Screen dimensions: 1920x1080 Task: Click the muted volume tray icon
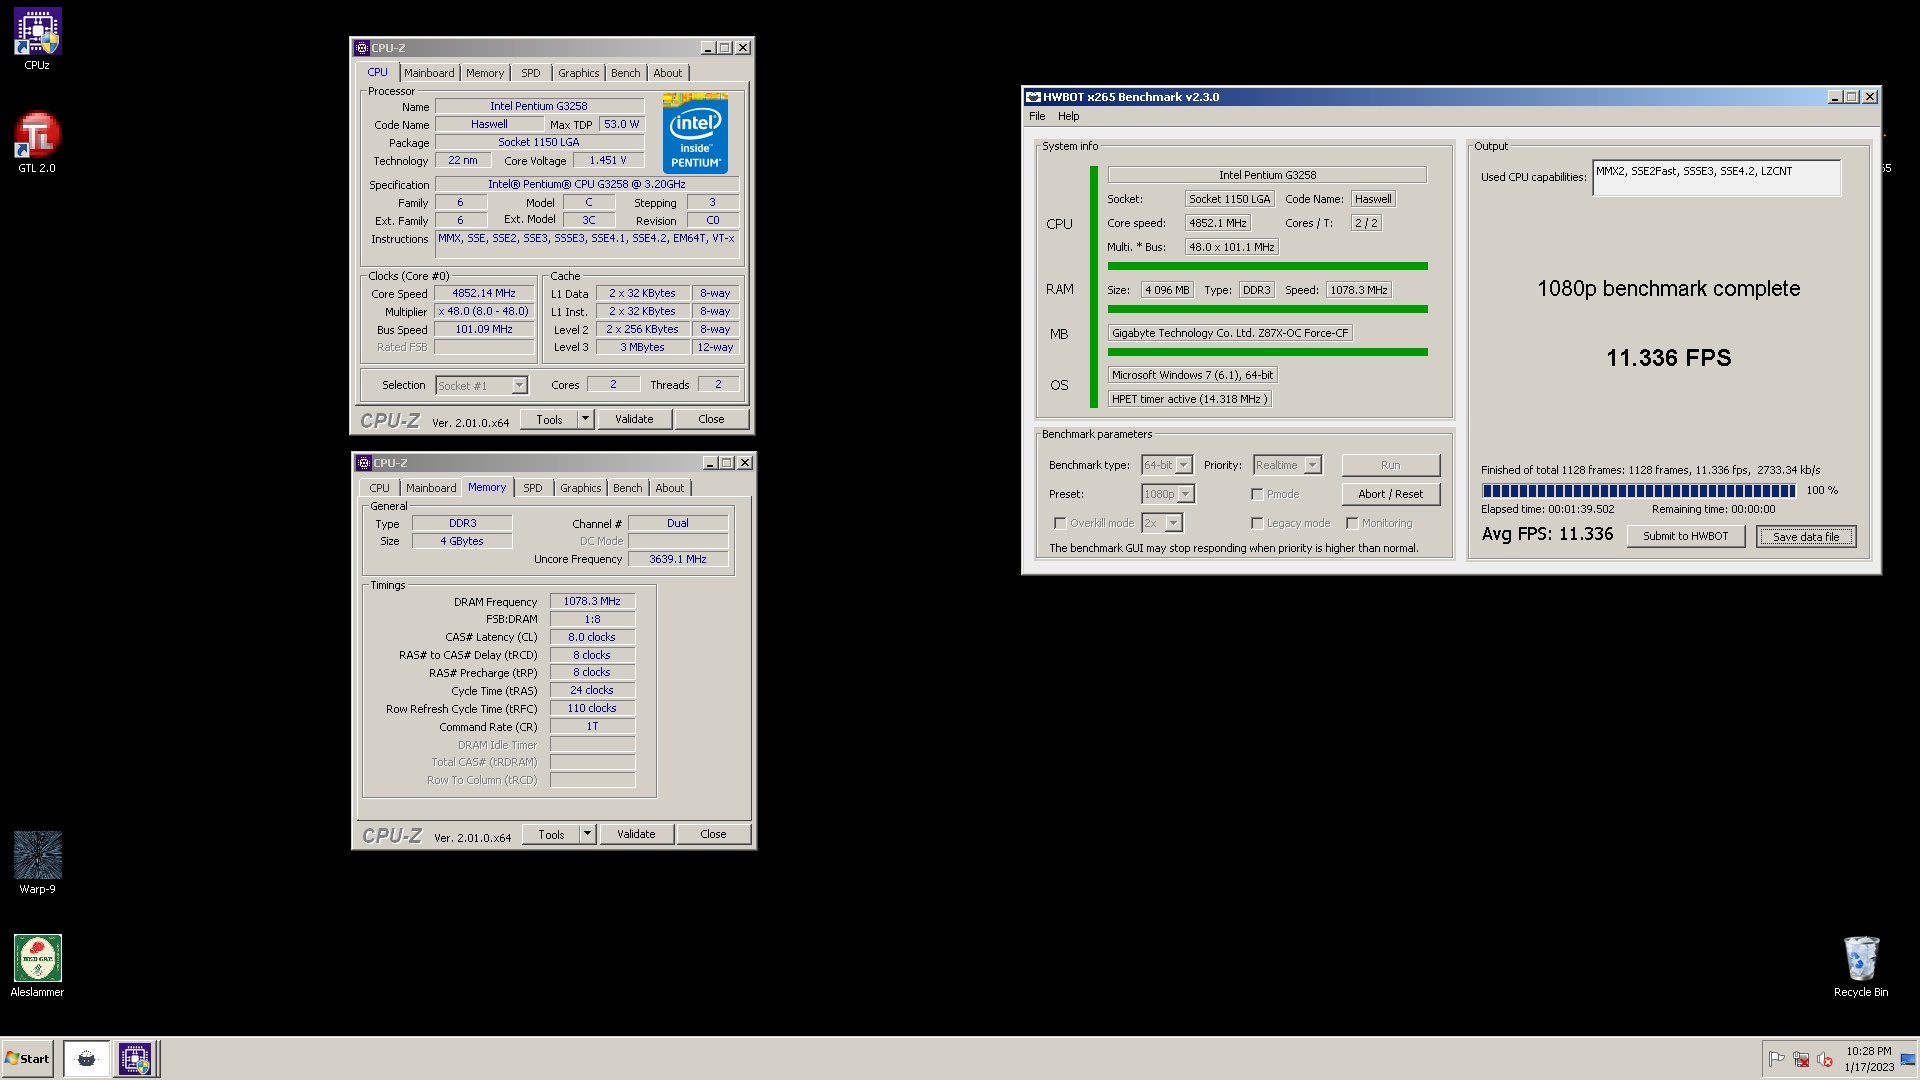pos(1825,1059)
